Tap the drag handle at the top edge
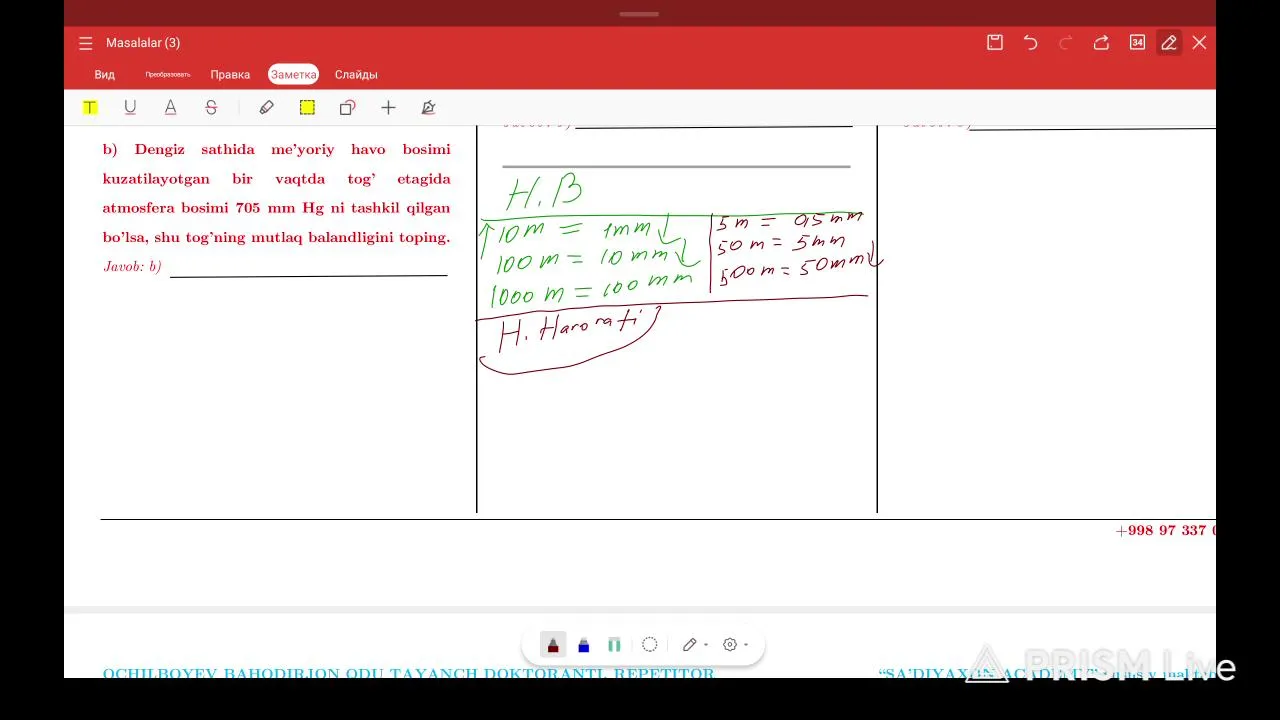The width and height of the screenshot is (1280, 720). tap(639, 14)
